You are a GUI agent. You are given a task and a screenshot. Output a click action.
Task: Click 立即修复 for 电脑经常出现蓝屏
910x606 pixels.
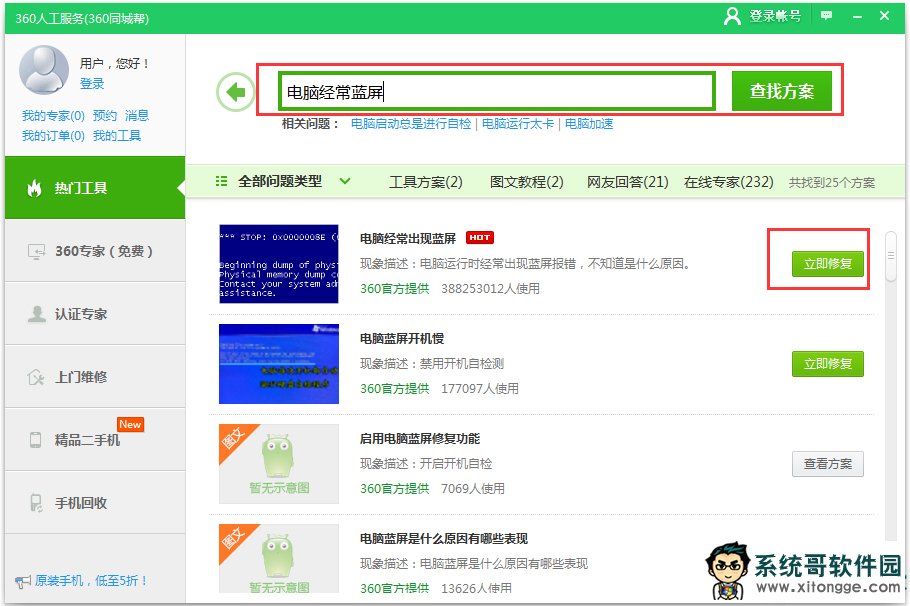[827, 264]
